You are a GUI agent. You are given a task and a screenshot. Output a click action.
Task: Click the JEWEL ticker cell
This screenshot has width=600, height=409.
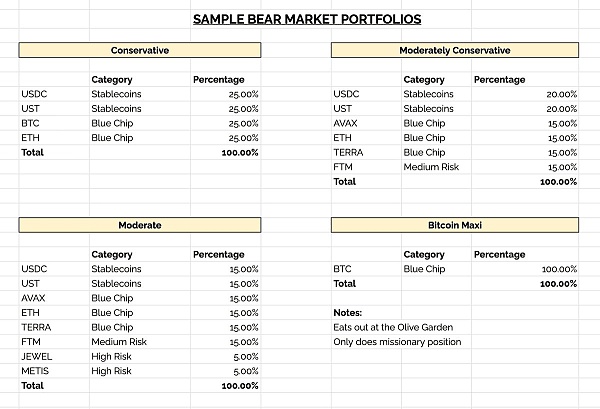pyautogui.click(x=35, y=356)
